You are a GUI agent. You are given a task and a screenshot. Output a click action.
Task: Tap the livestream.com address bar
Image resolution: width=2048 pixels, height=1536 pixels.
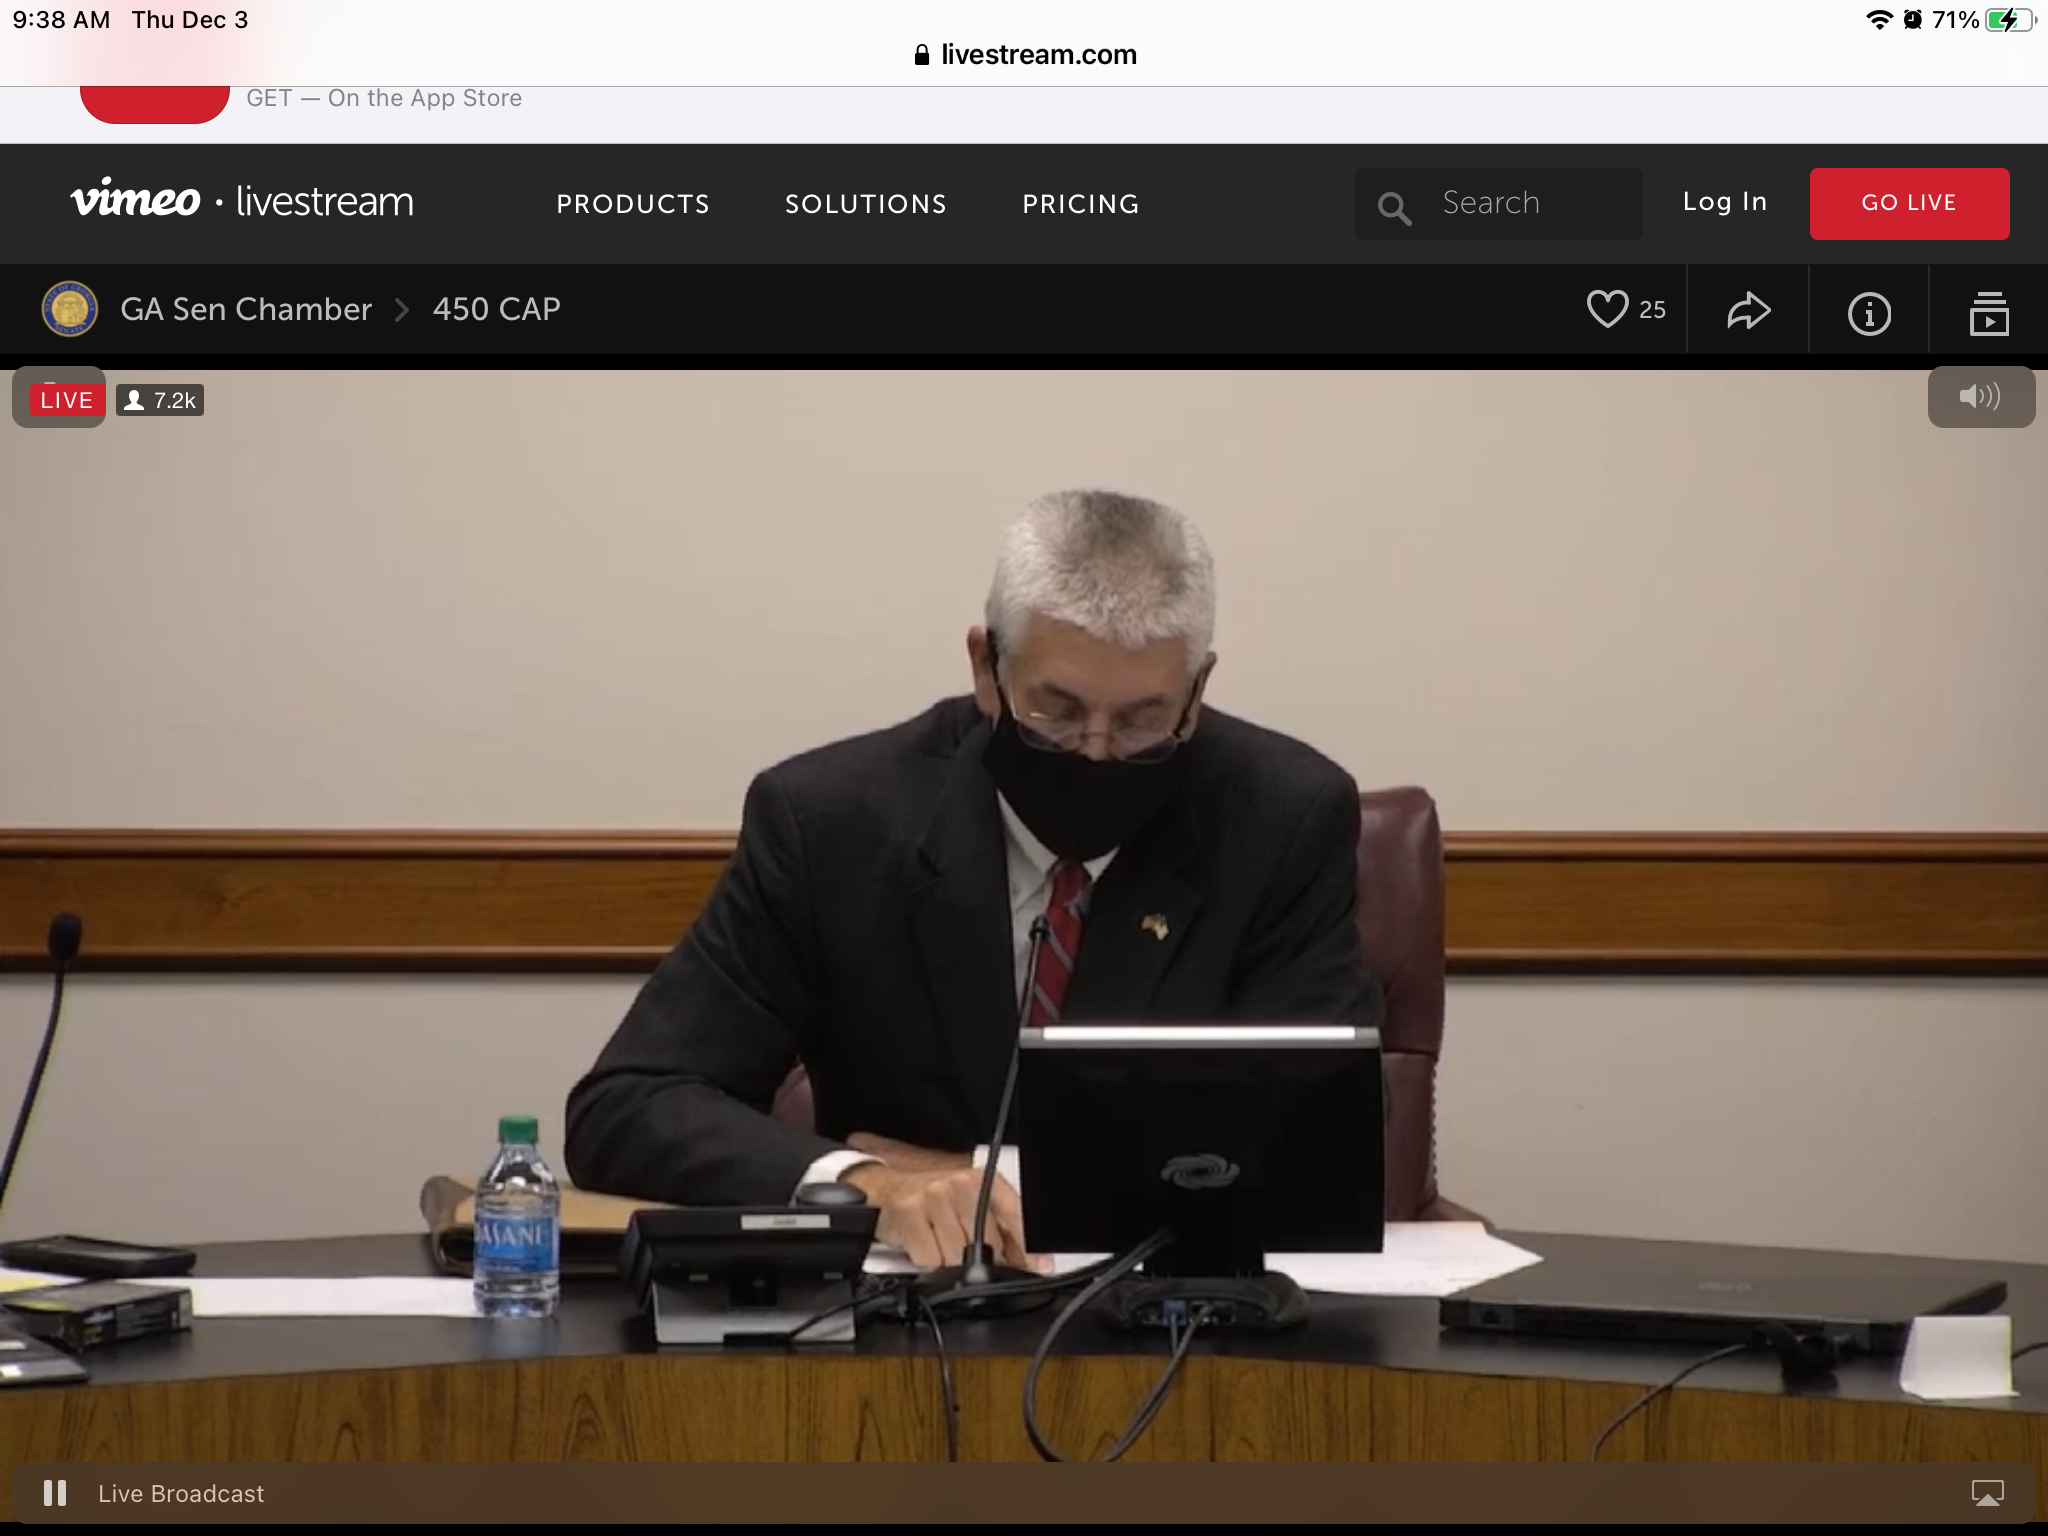[1026, 54]
